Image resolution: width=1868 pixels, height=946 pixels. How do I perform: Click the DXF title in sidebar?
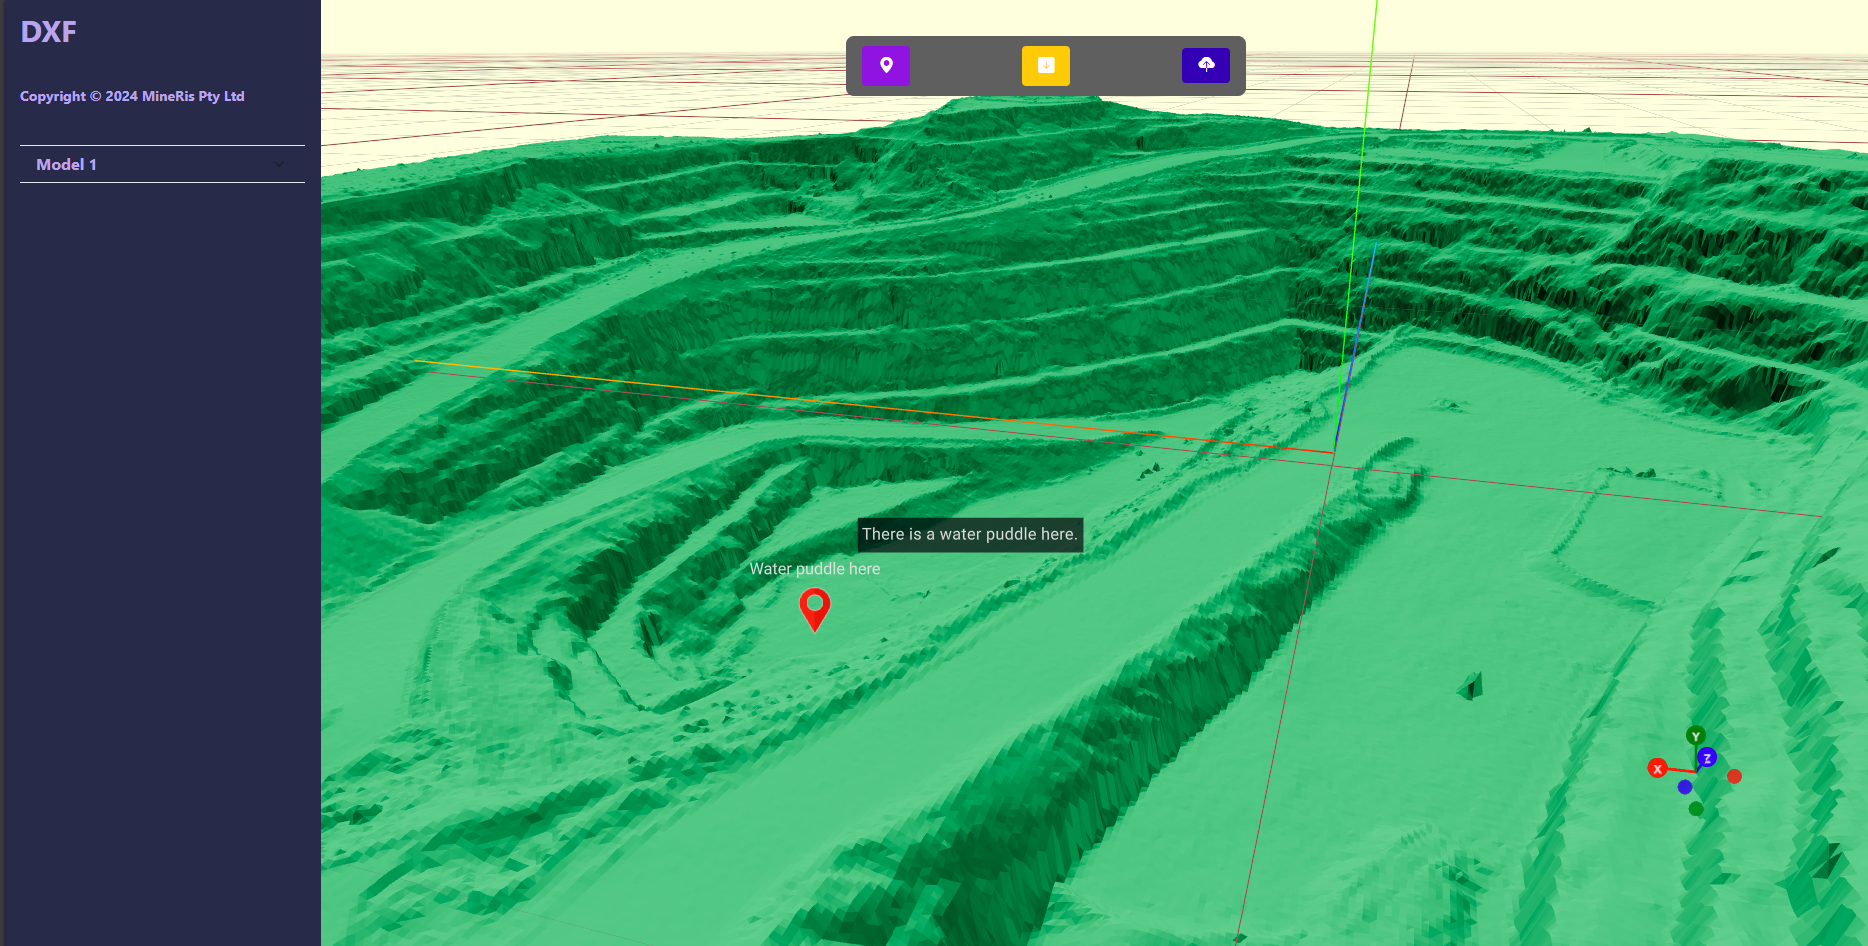click(48, 32)
